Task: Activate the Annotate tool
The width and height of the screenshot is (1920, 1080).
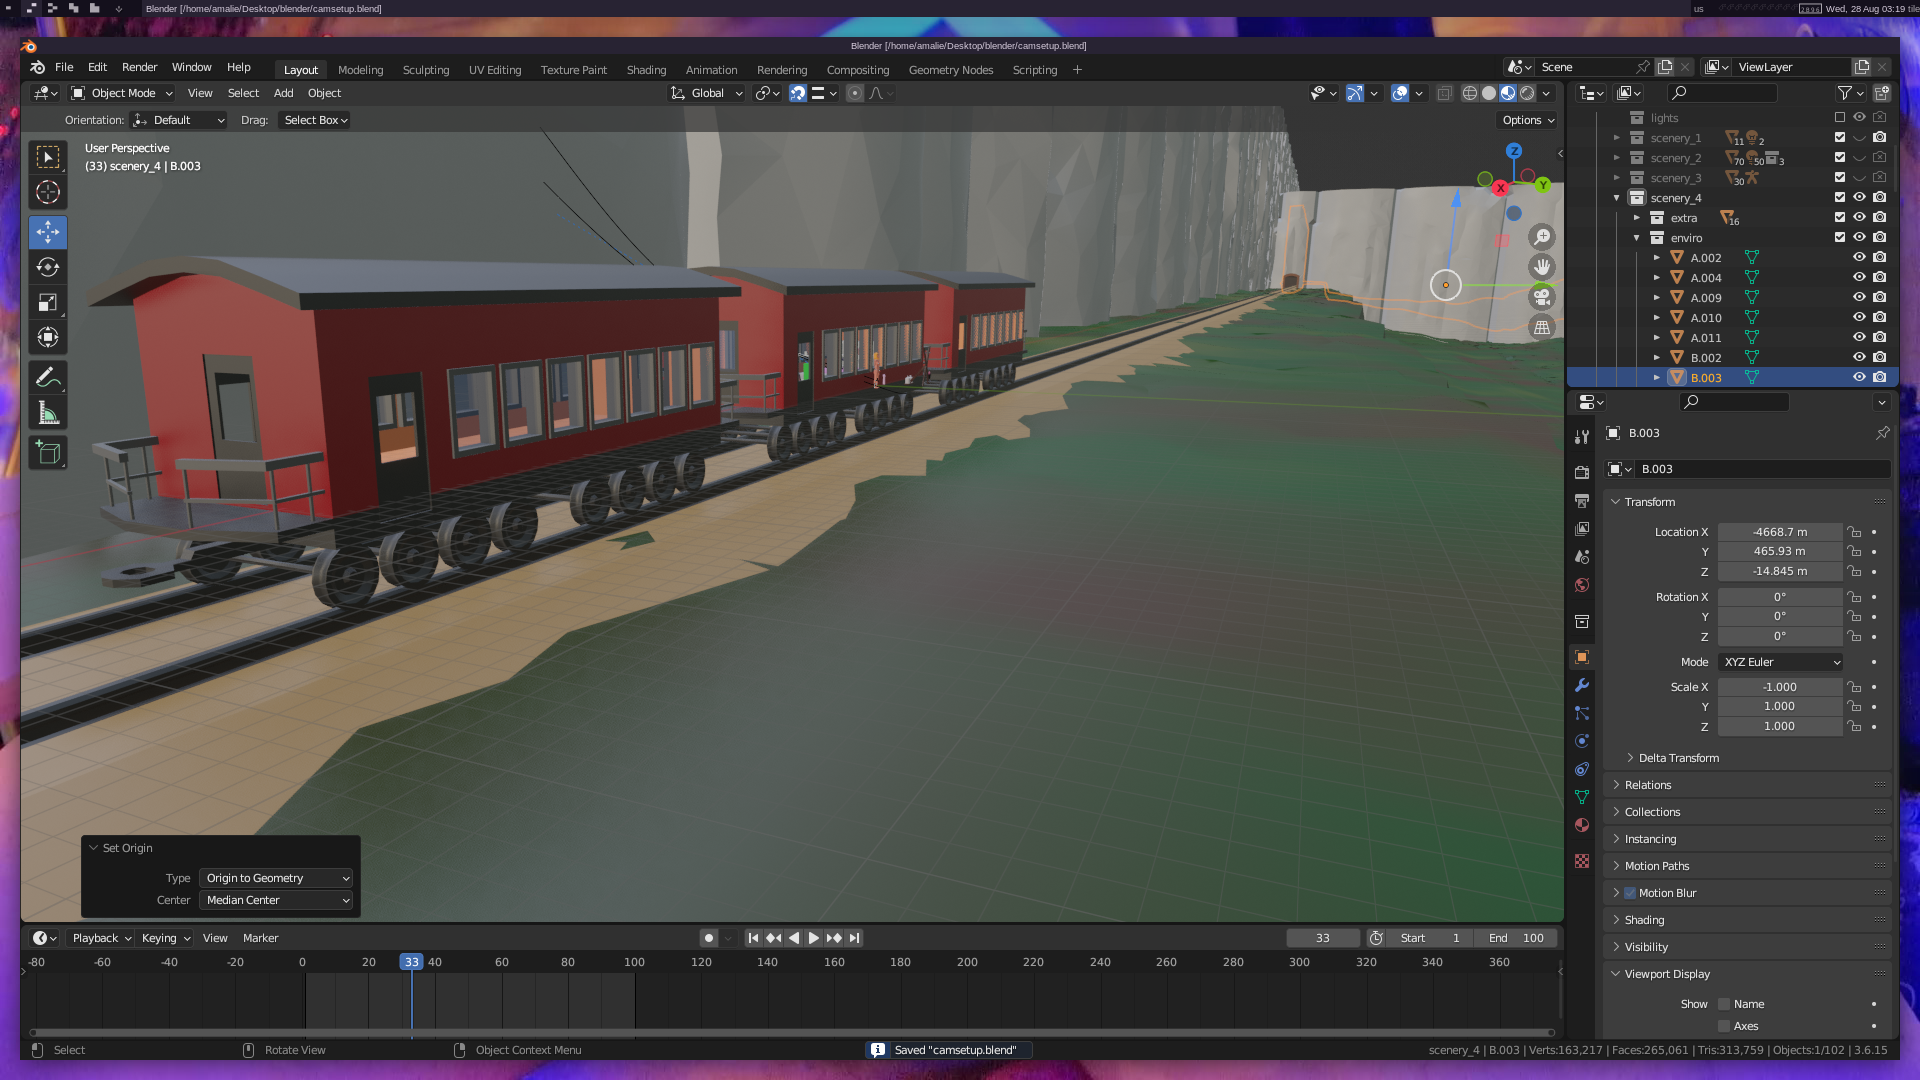Action: [x=47, y=378]
